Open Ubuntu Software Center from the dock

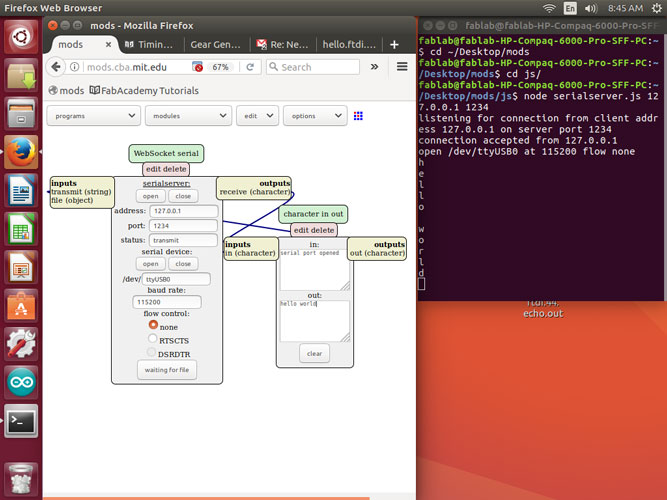(x=21, y=306)
